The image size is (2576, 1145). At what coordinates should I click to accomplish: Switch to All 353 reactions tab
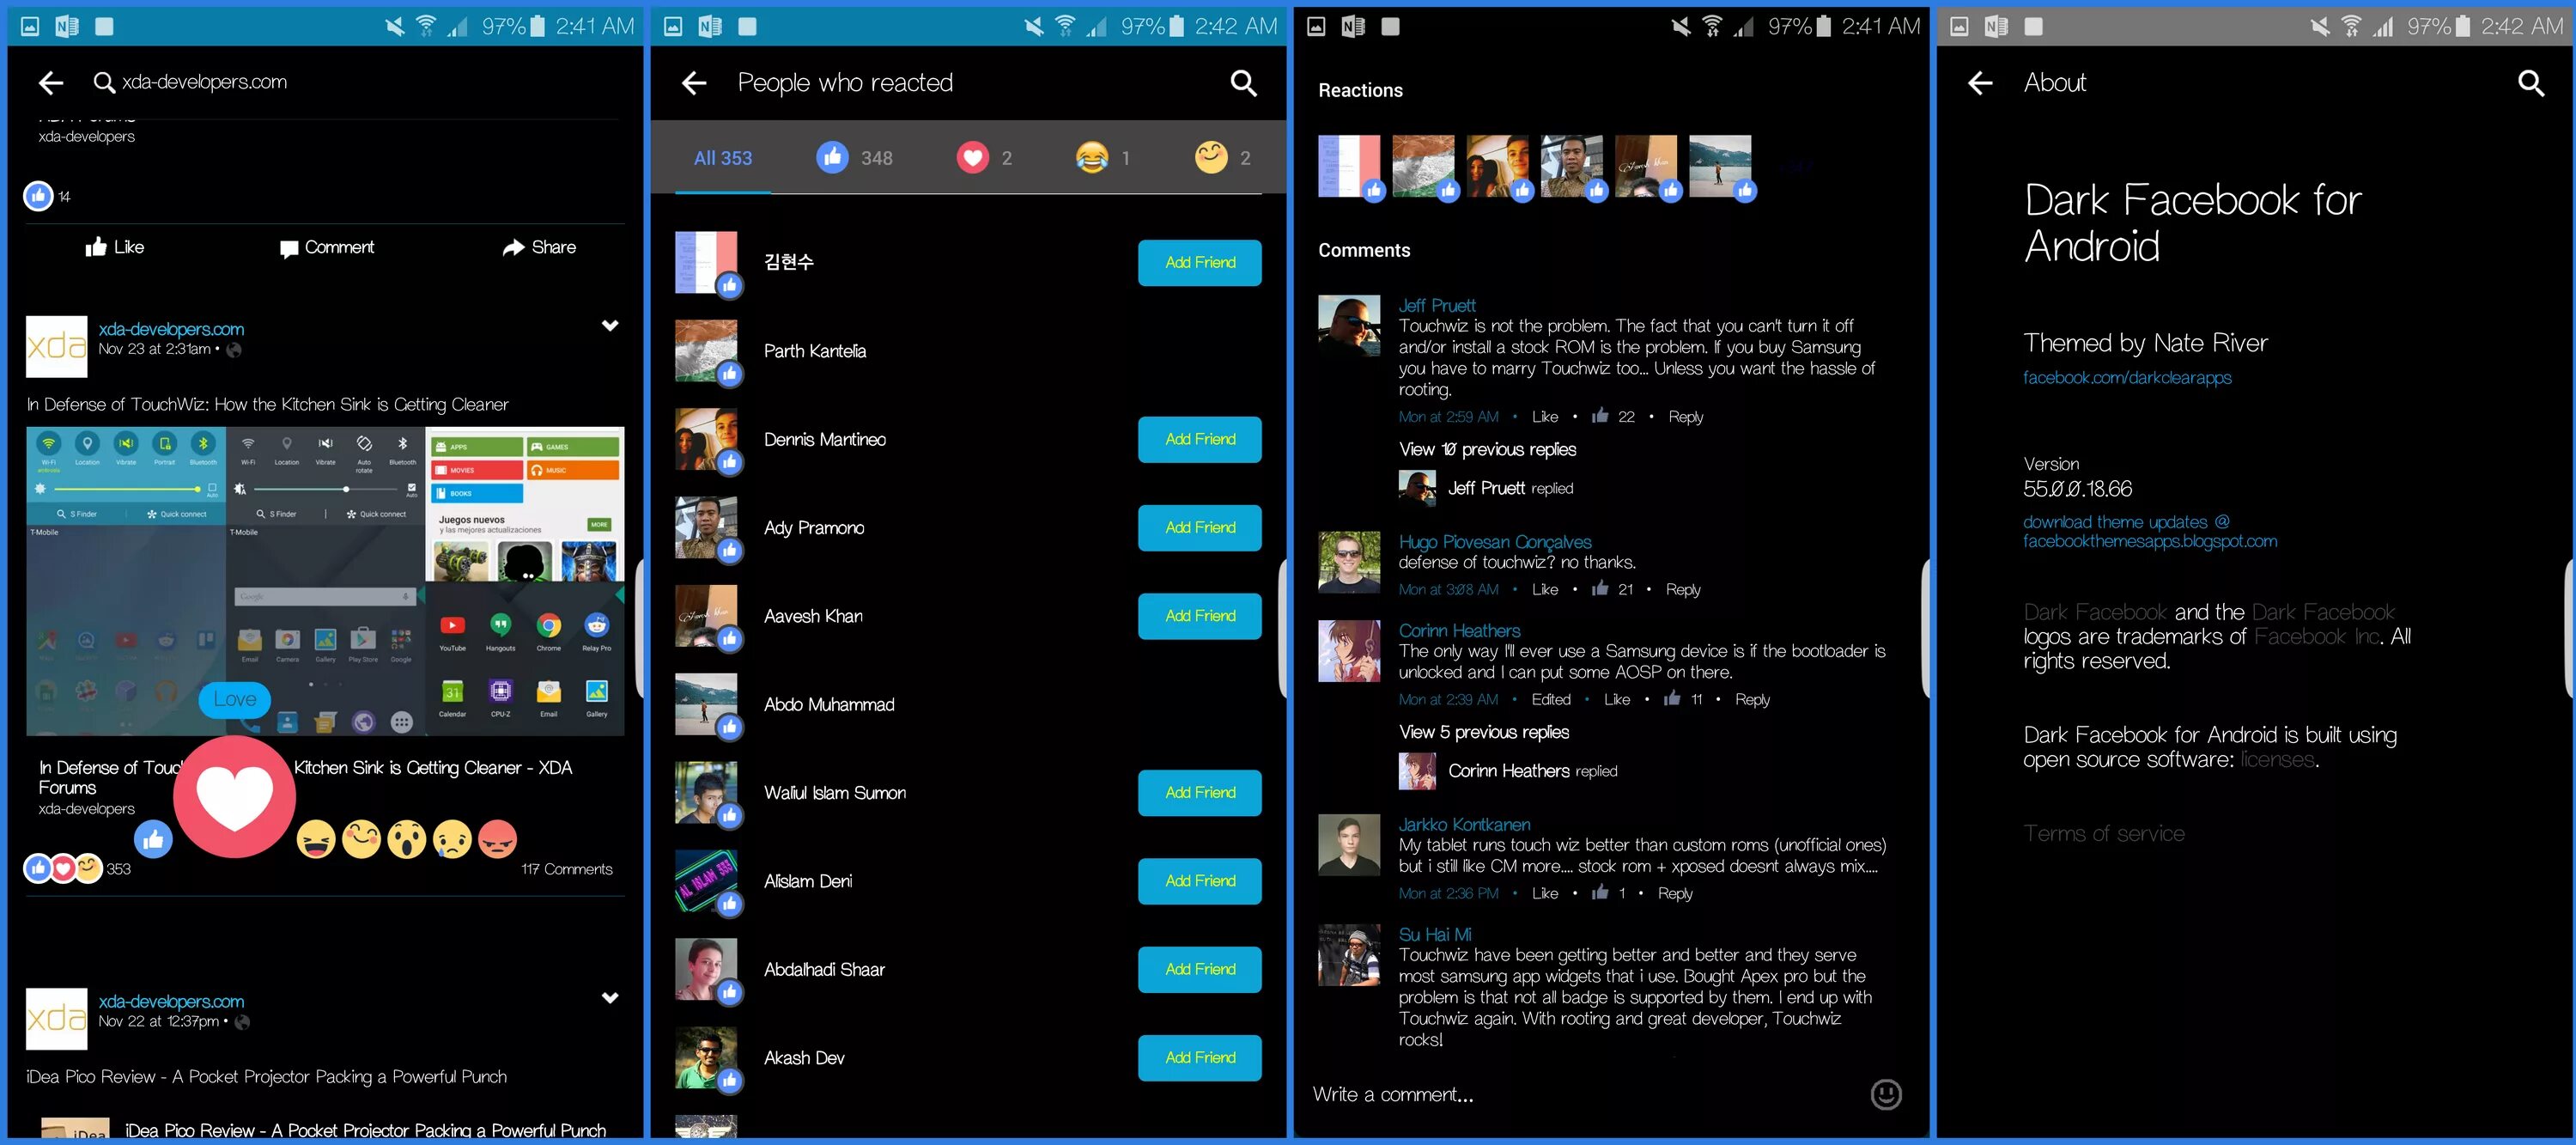coord(722,158)
